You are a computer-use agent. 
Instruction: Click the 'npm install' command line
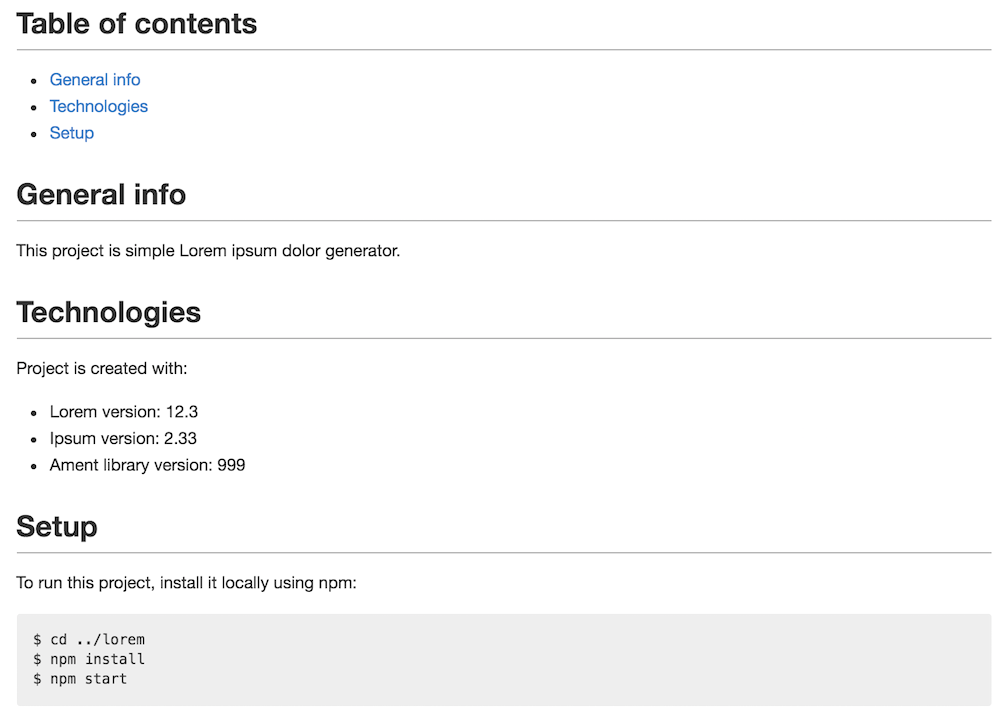pos(89,659)
